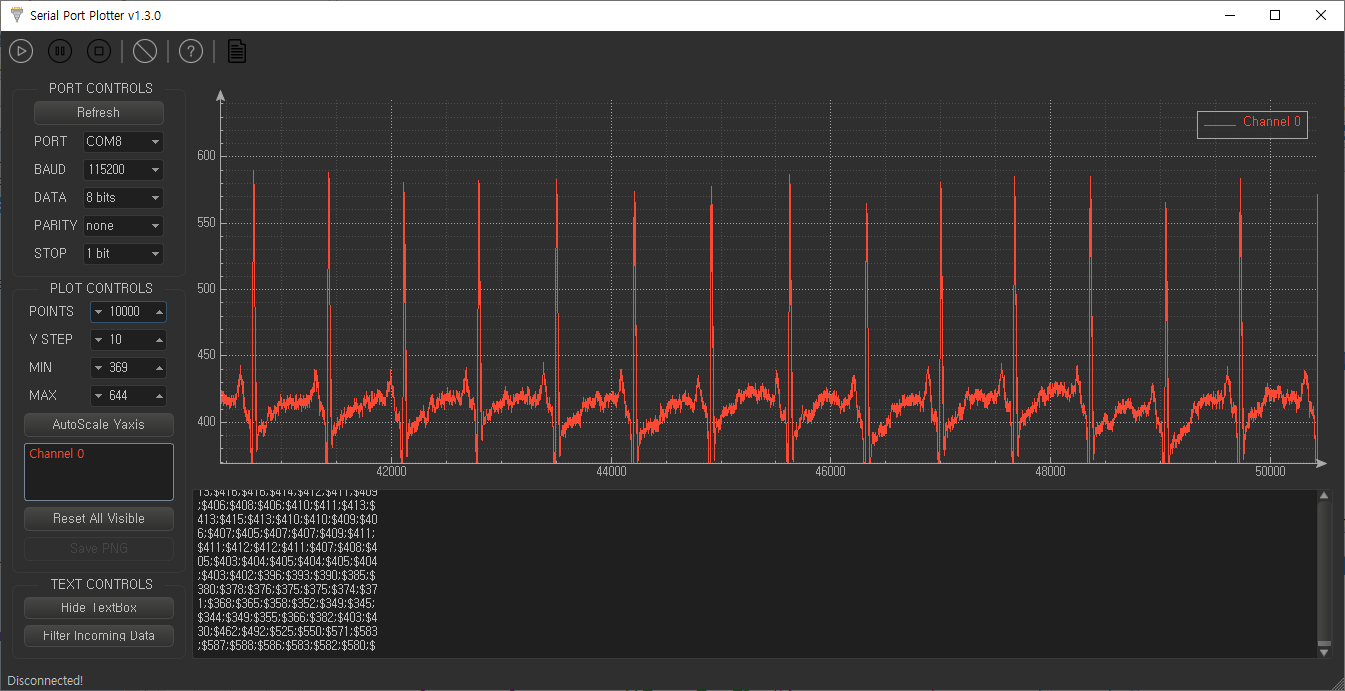Click the 42000 label on the X axis

click(391, 471)
